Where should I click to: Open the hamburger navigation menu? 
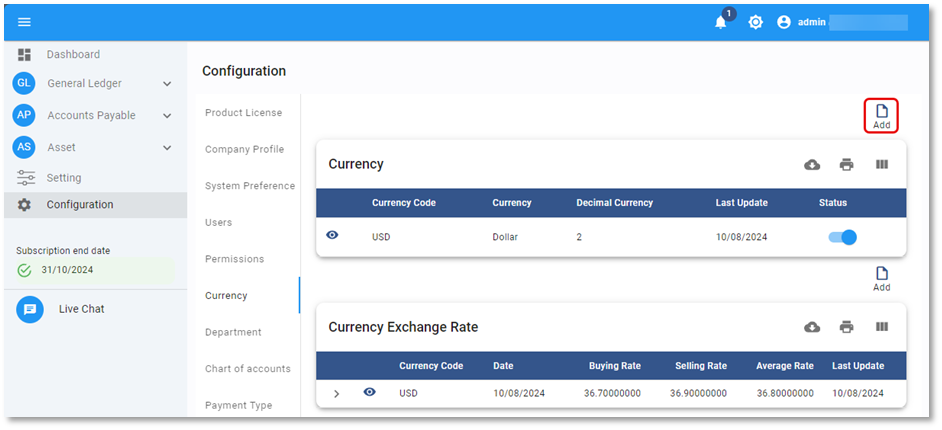click(x=25, y=22)
